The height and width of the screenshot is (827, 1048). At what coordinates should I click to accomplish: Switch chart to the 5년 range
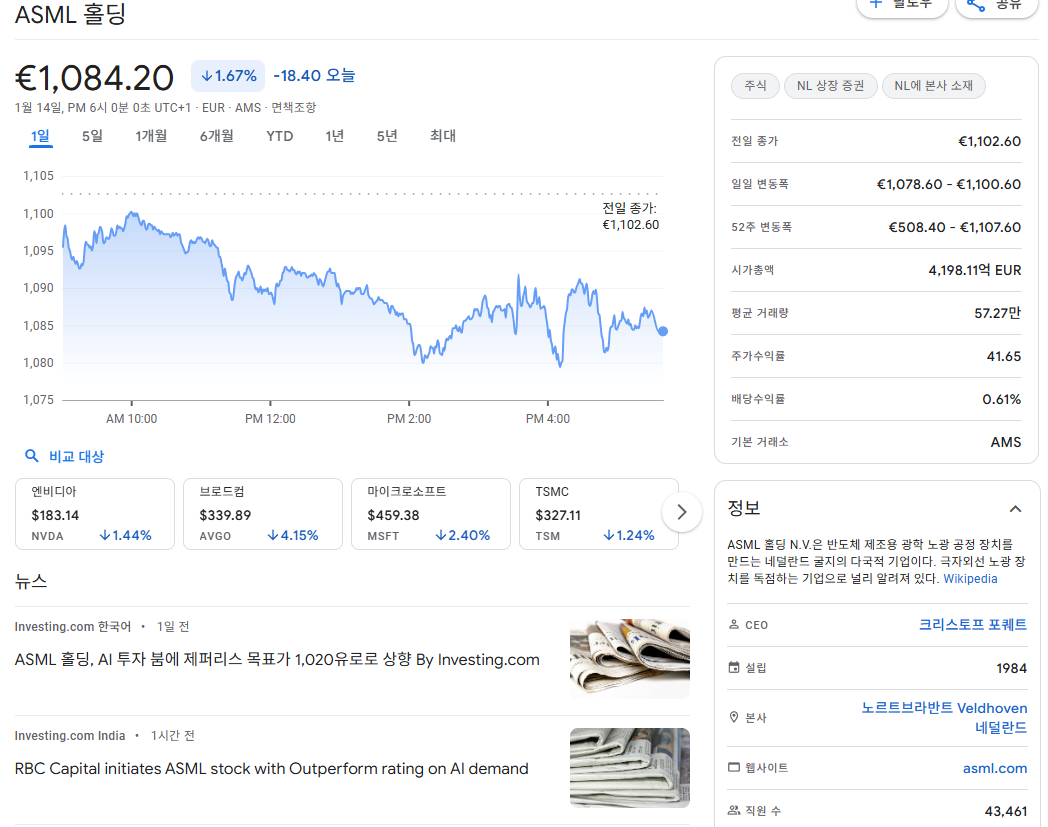pyautogui.click(x=387, y=136)
